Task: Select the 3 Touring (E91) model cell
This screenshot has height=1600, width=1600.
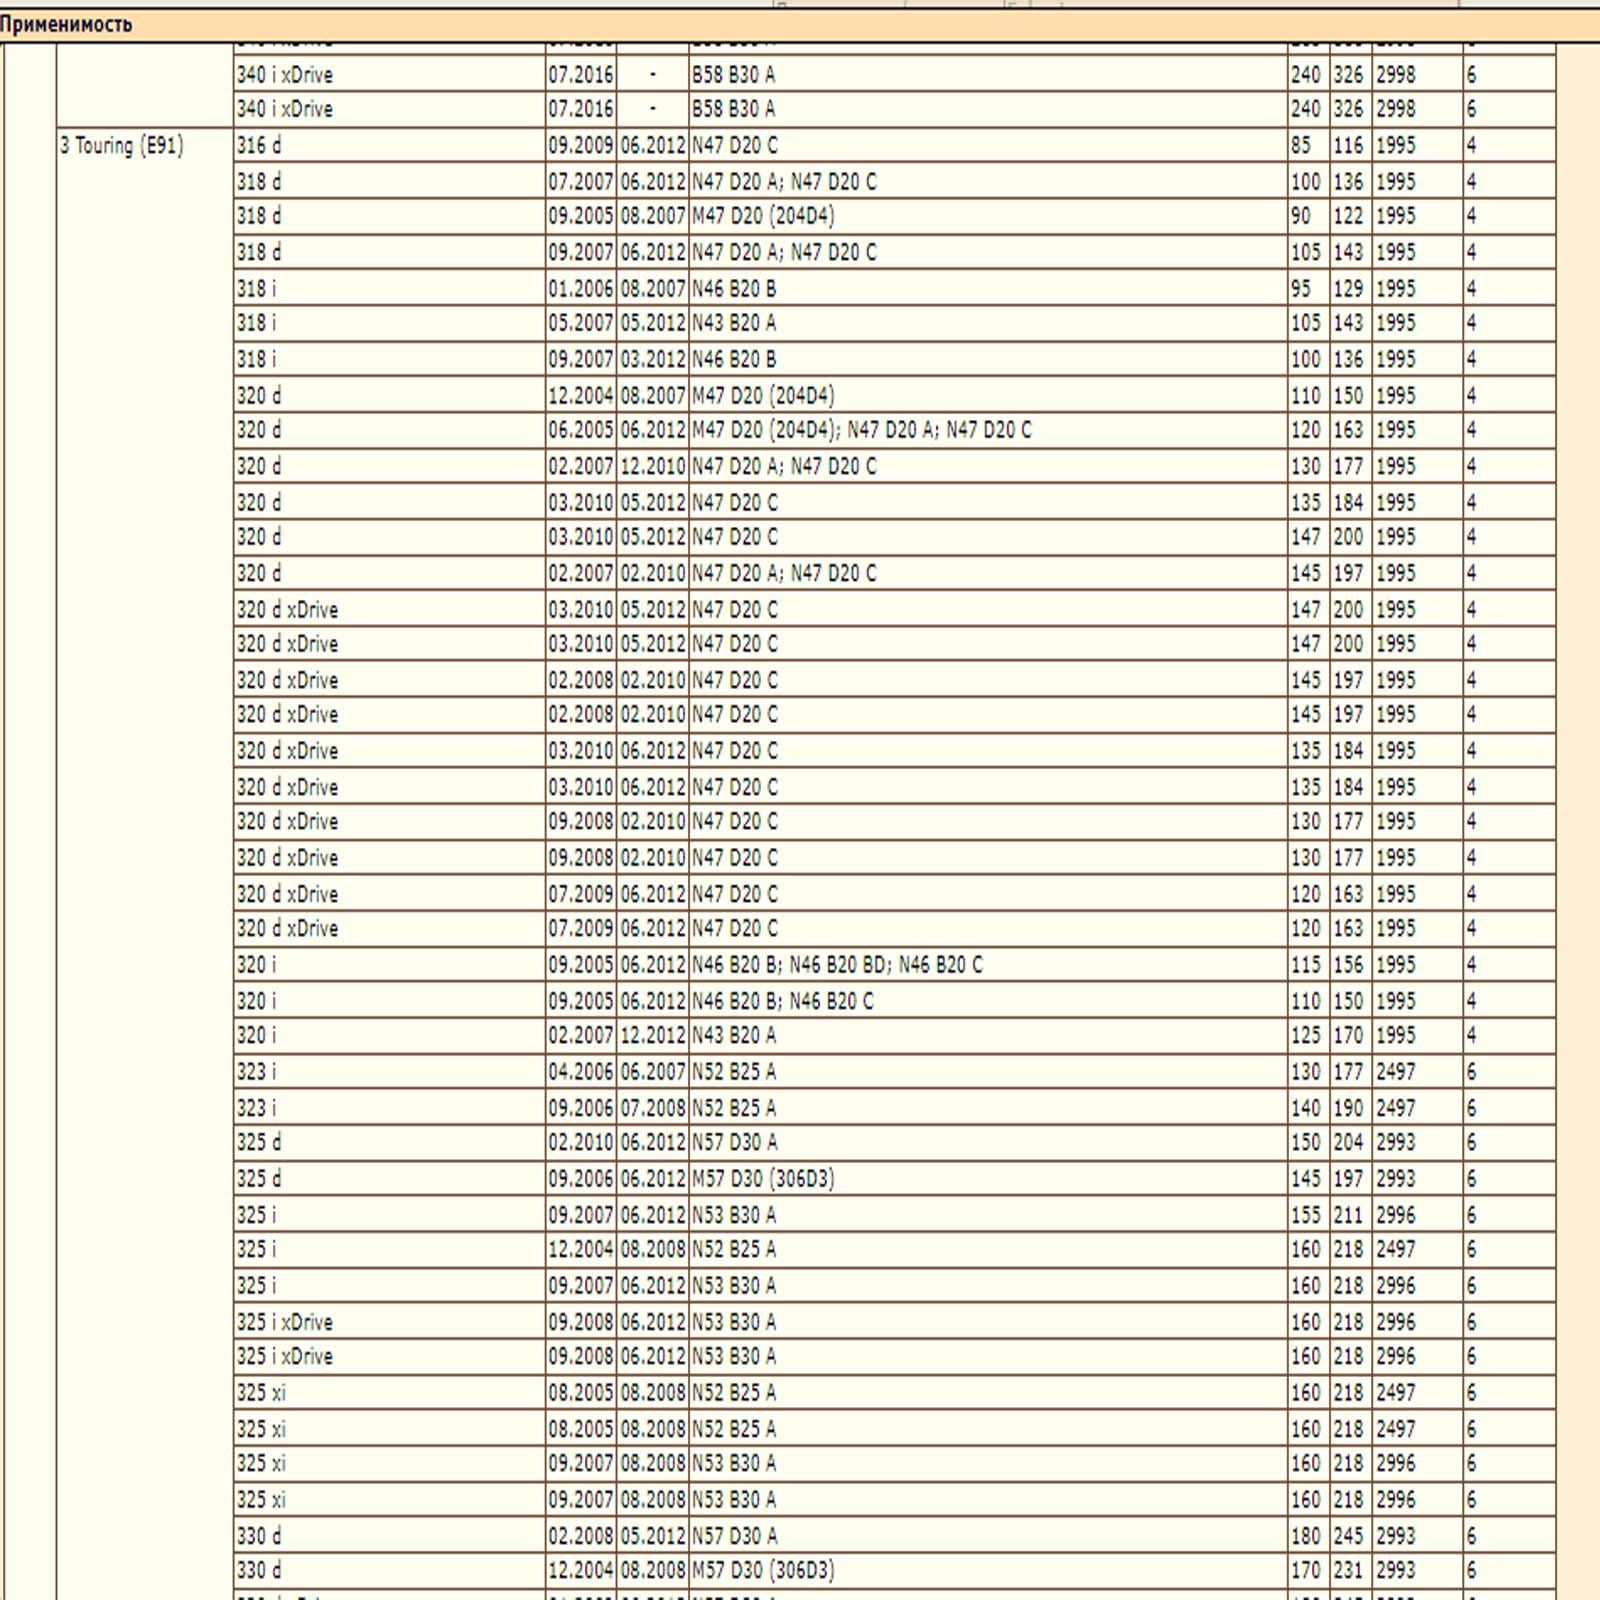Action: click(121, 146)
